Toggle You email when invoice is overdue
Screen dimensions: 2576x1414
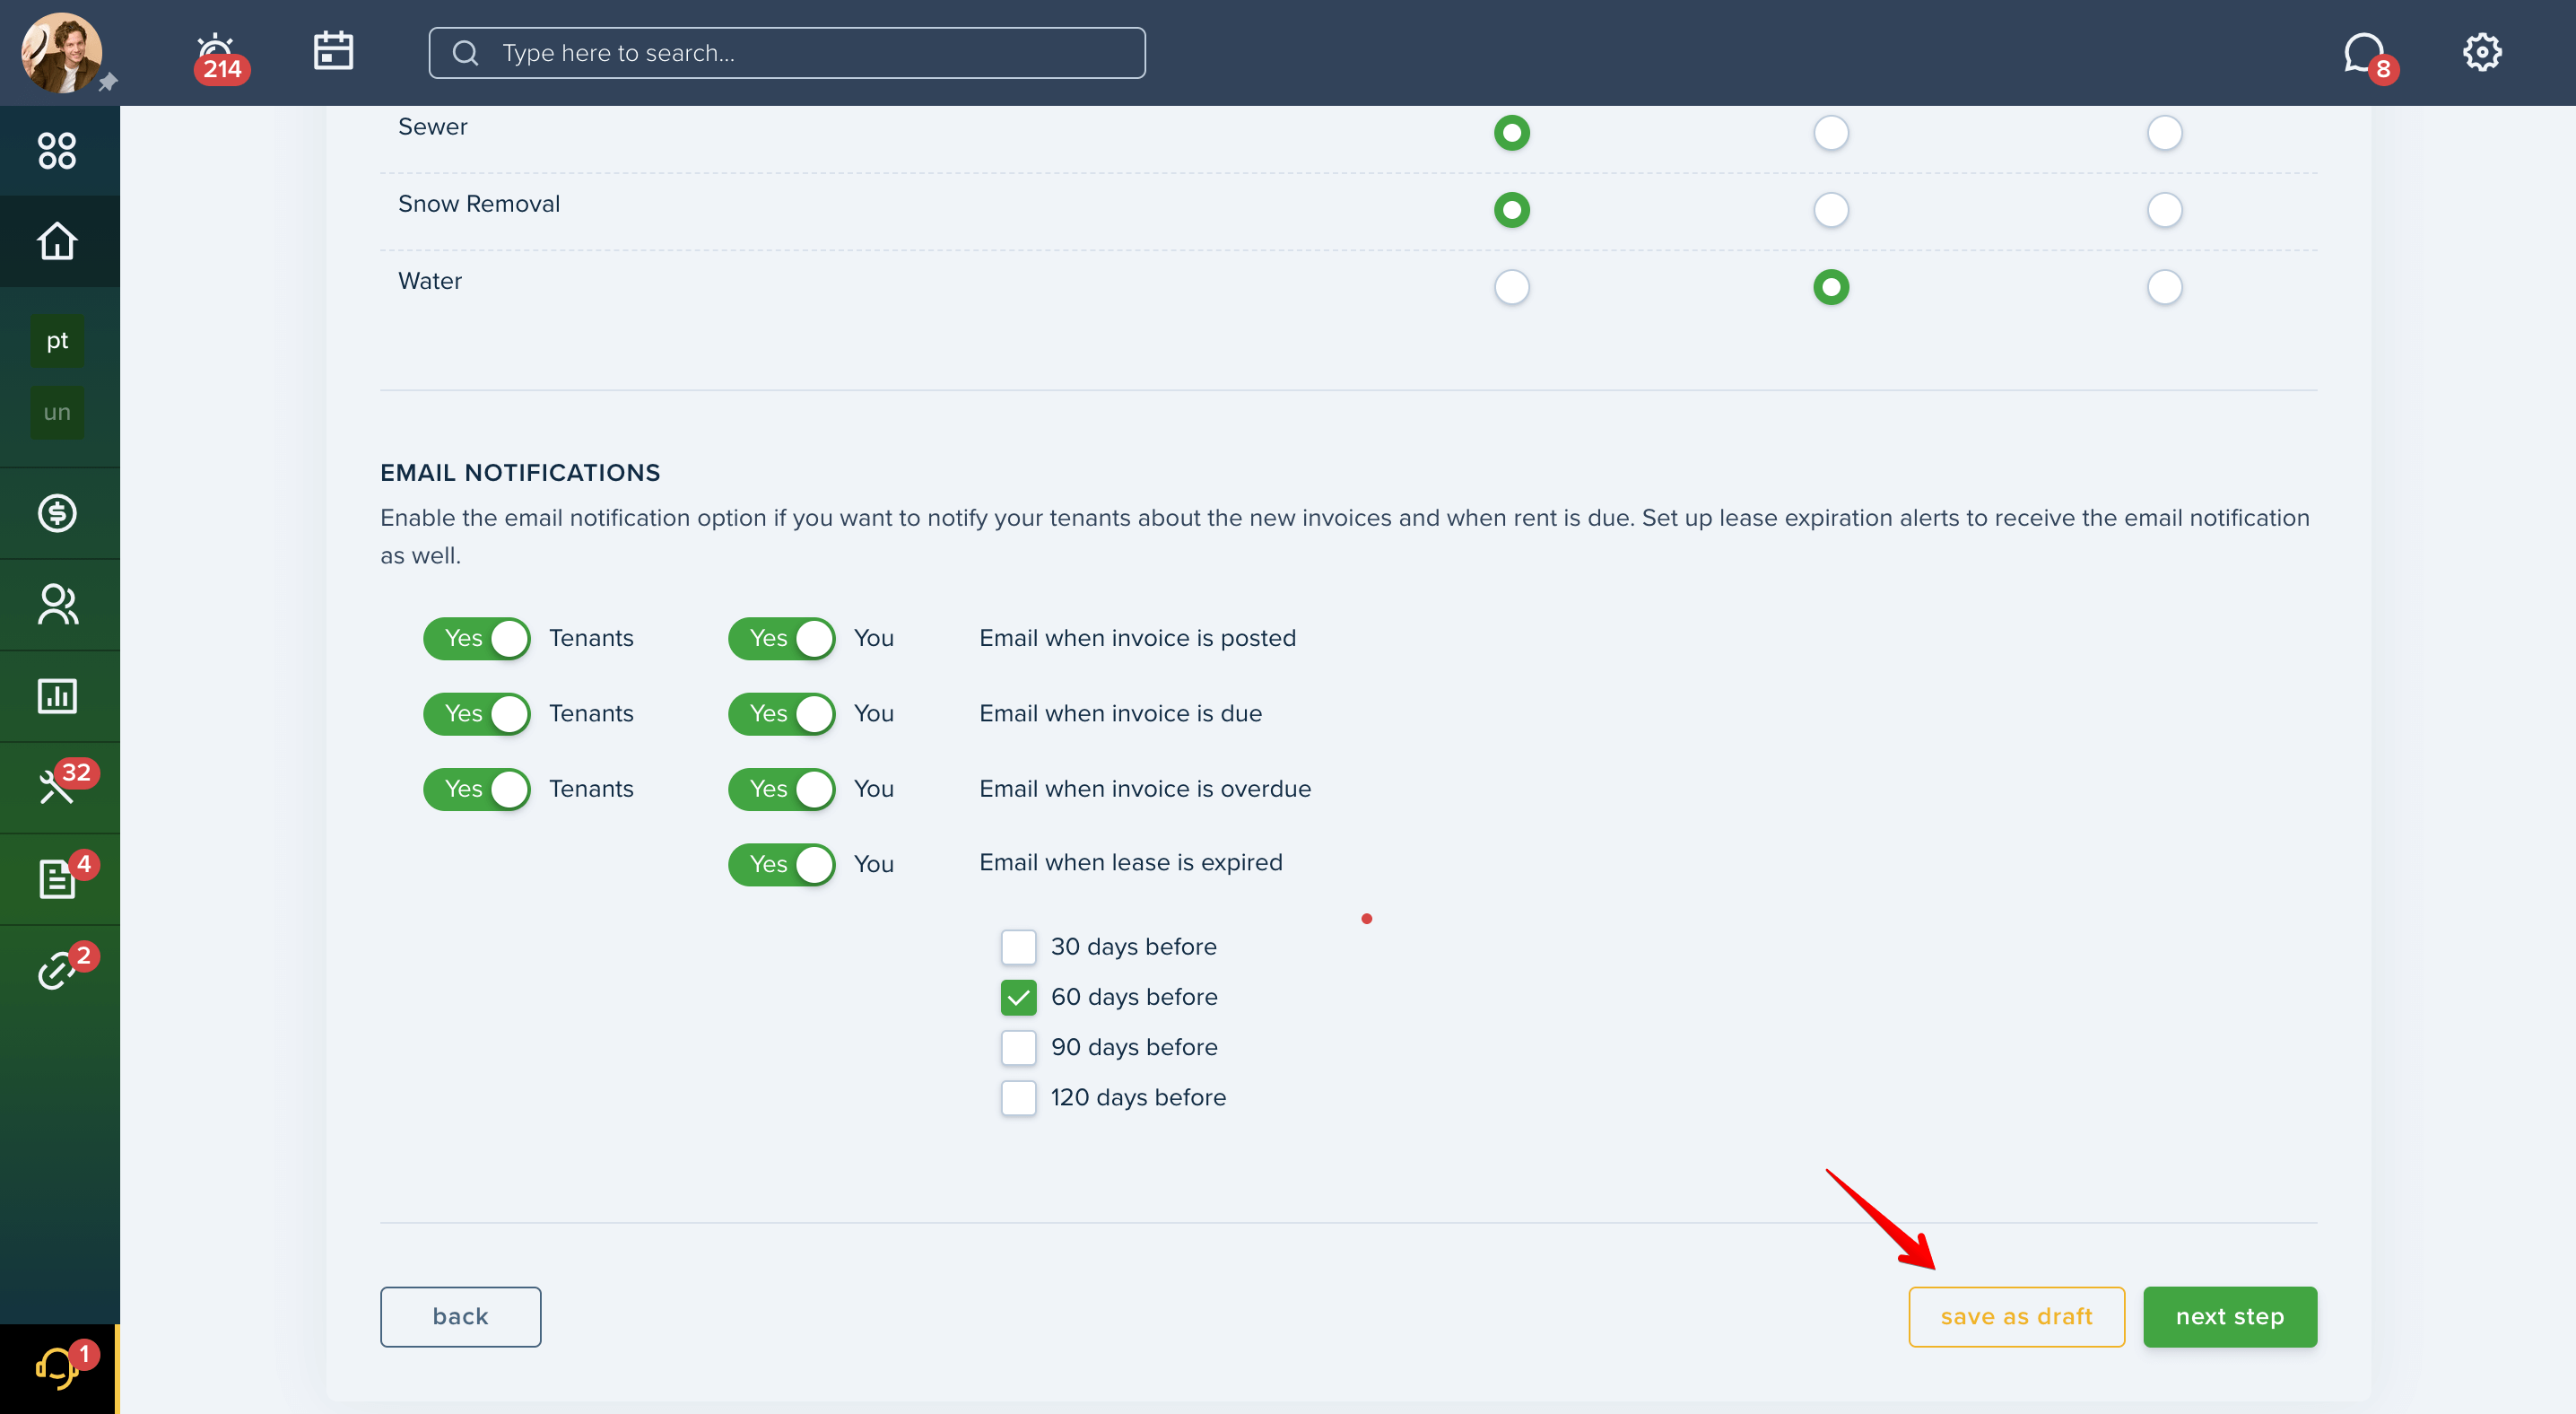click(781, 789)
